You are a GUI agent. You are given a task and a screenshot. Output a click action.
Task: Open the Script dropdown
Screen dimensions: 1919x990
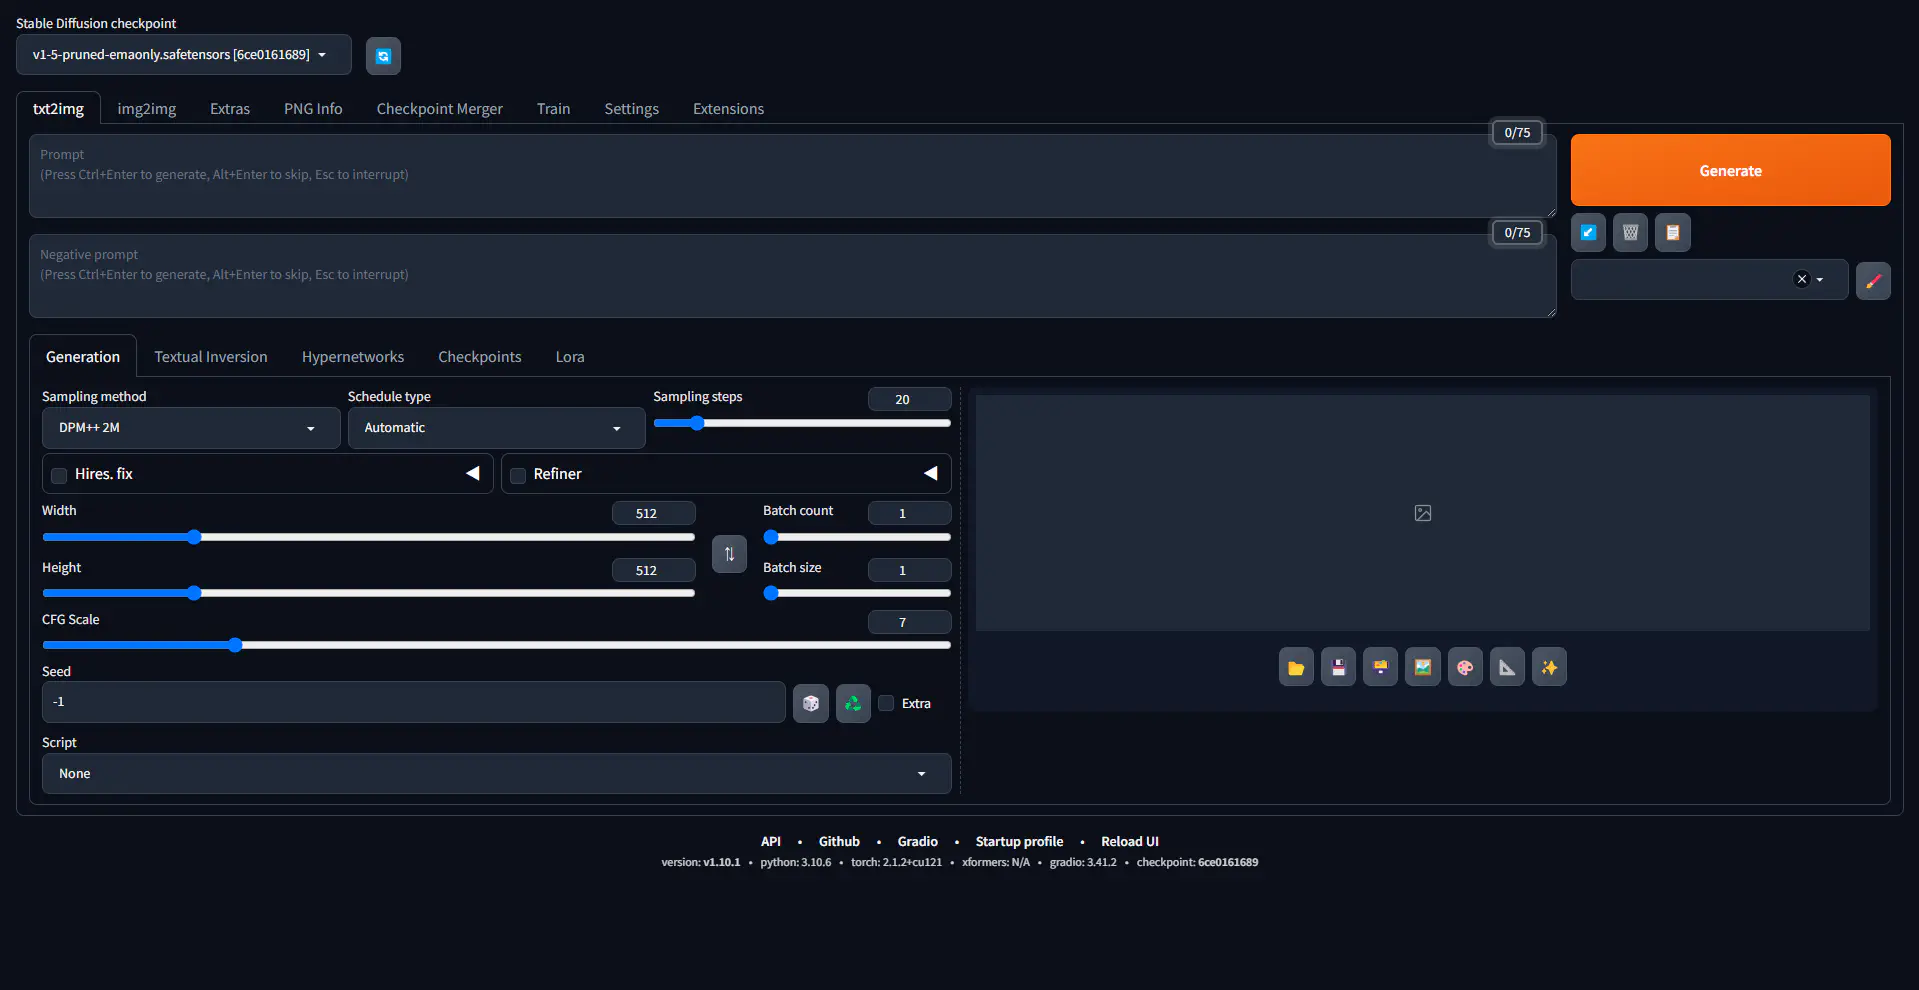pyautogui.click(x=495, y=774)
